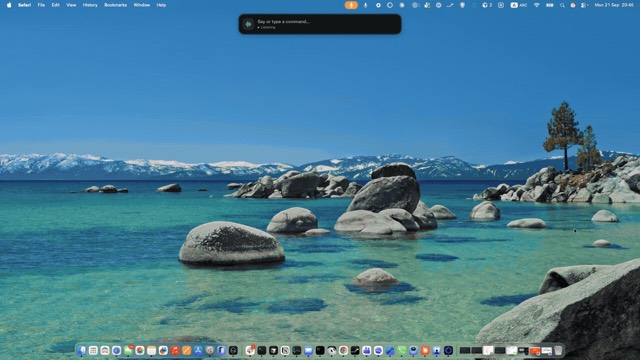Open Finder from the Dock
Viewport: 640px width, 360px height.
81,350
